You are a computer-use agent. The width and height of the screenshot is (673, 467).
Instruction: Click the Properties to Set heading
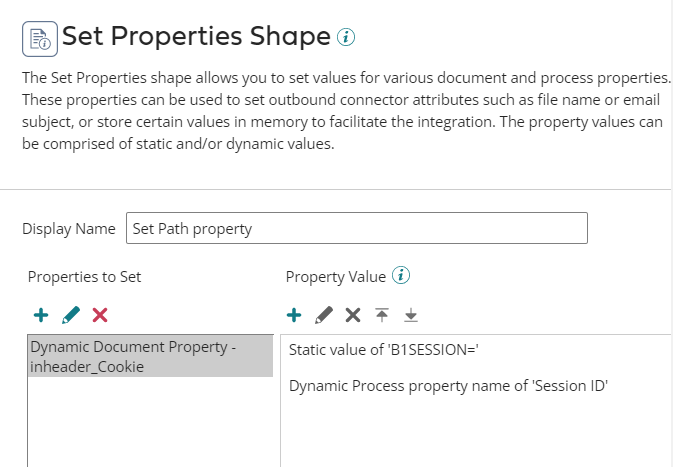coord(85,277)
